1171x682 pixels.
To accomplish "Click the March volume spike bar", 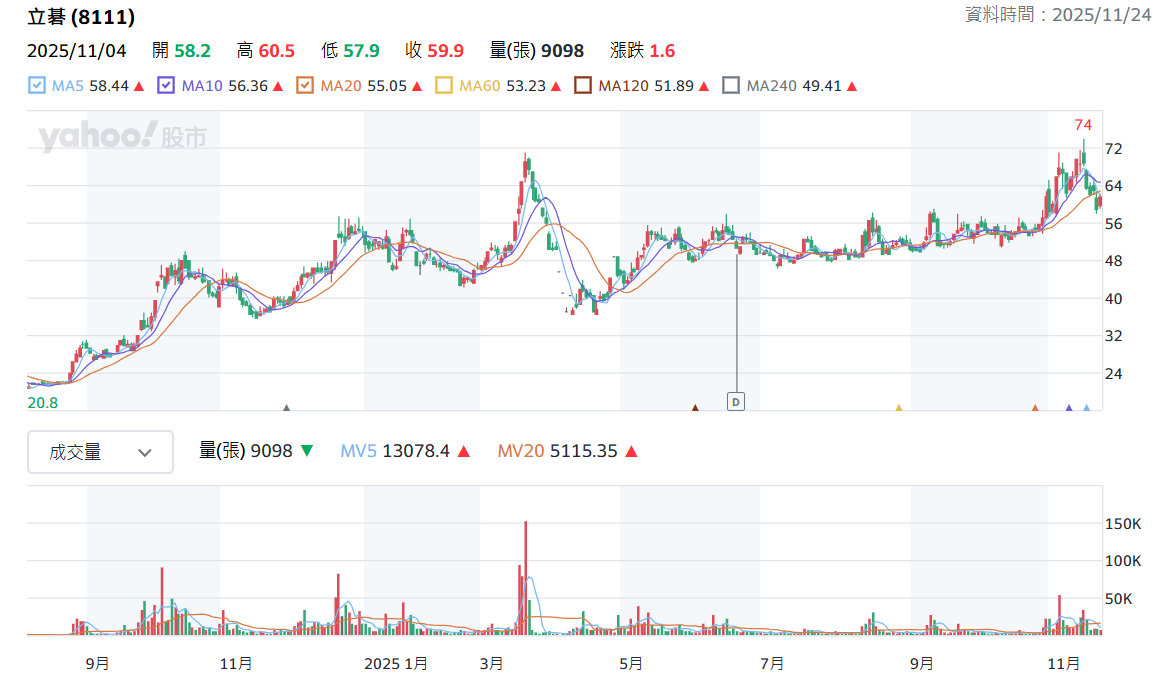I will pyautogui.click(x=526, y=577).
